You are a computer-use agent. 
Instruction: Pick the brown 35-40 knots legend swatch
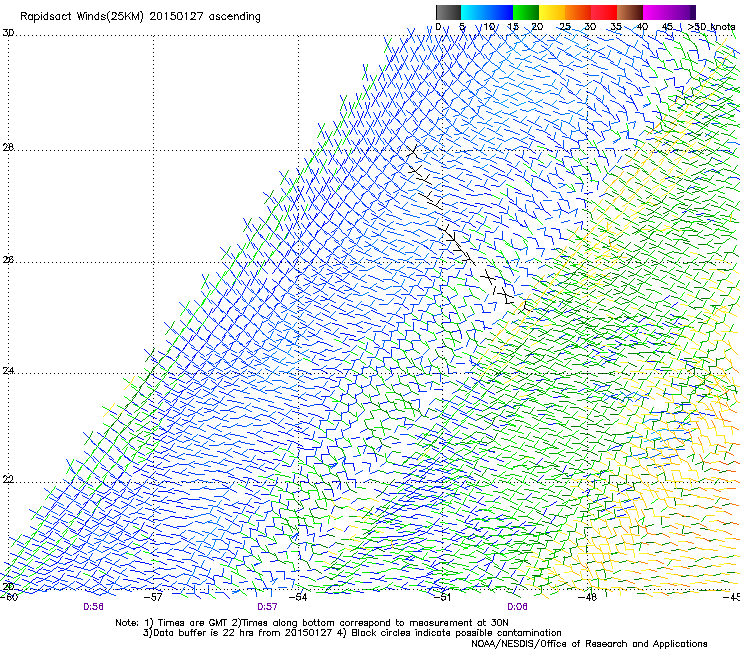click(x=630, y=12)
